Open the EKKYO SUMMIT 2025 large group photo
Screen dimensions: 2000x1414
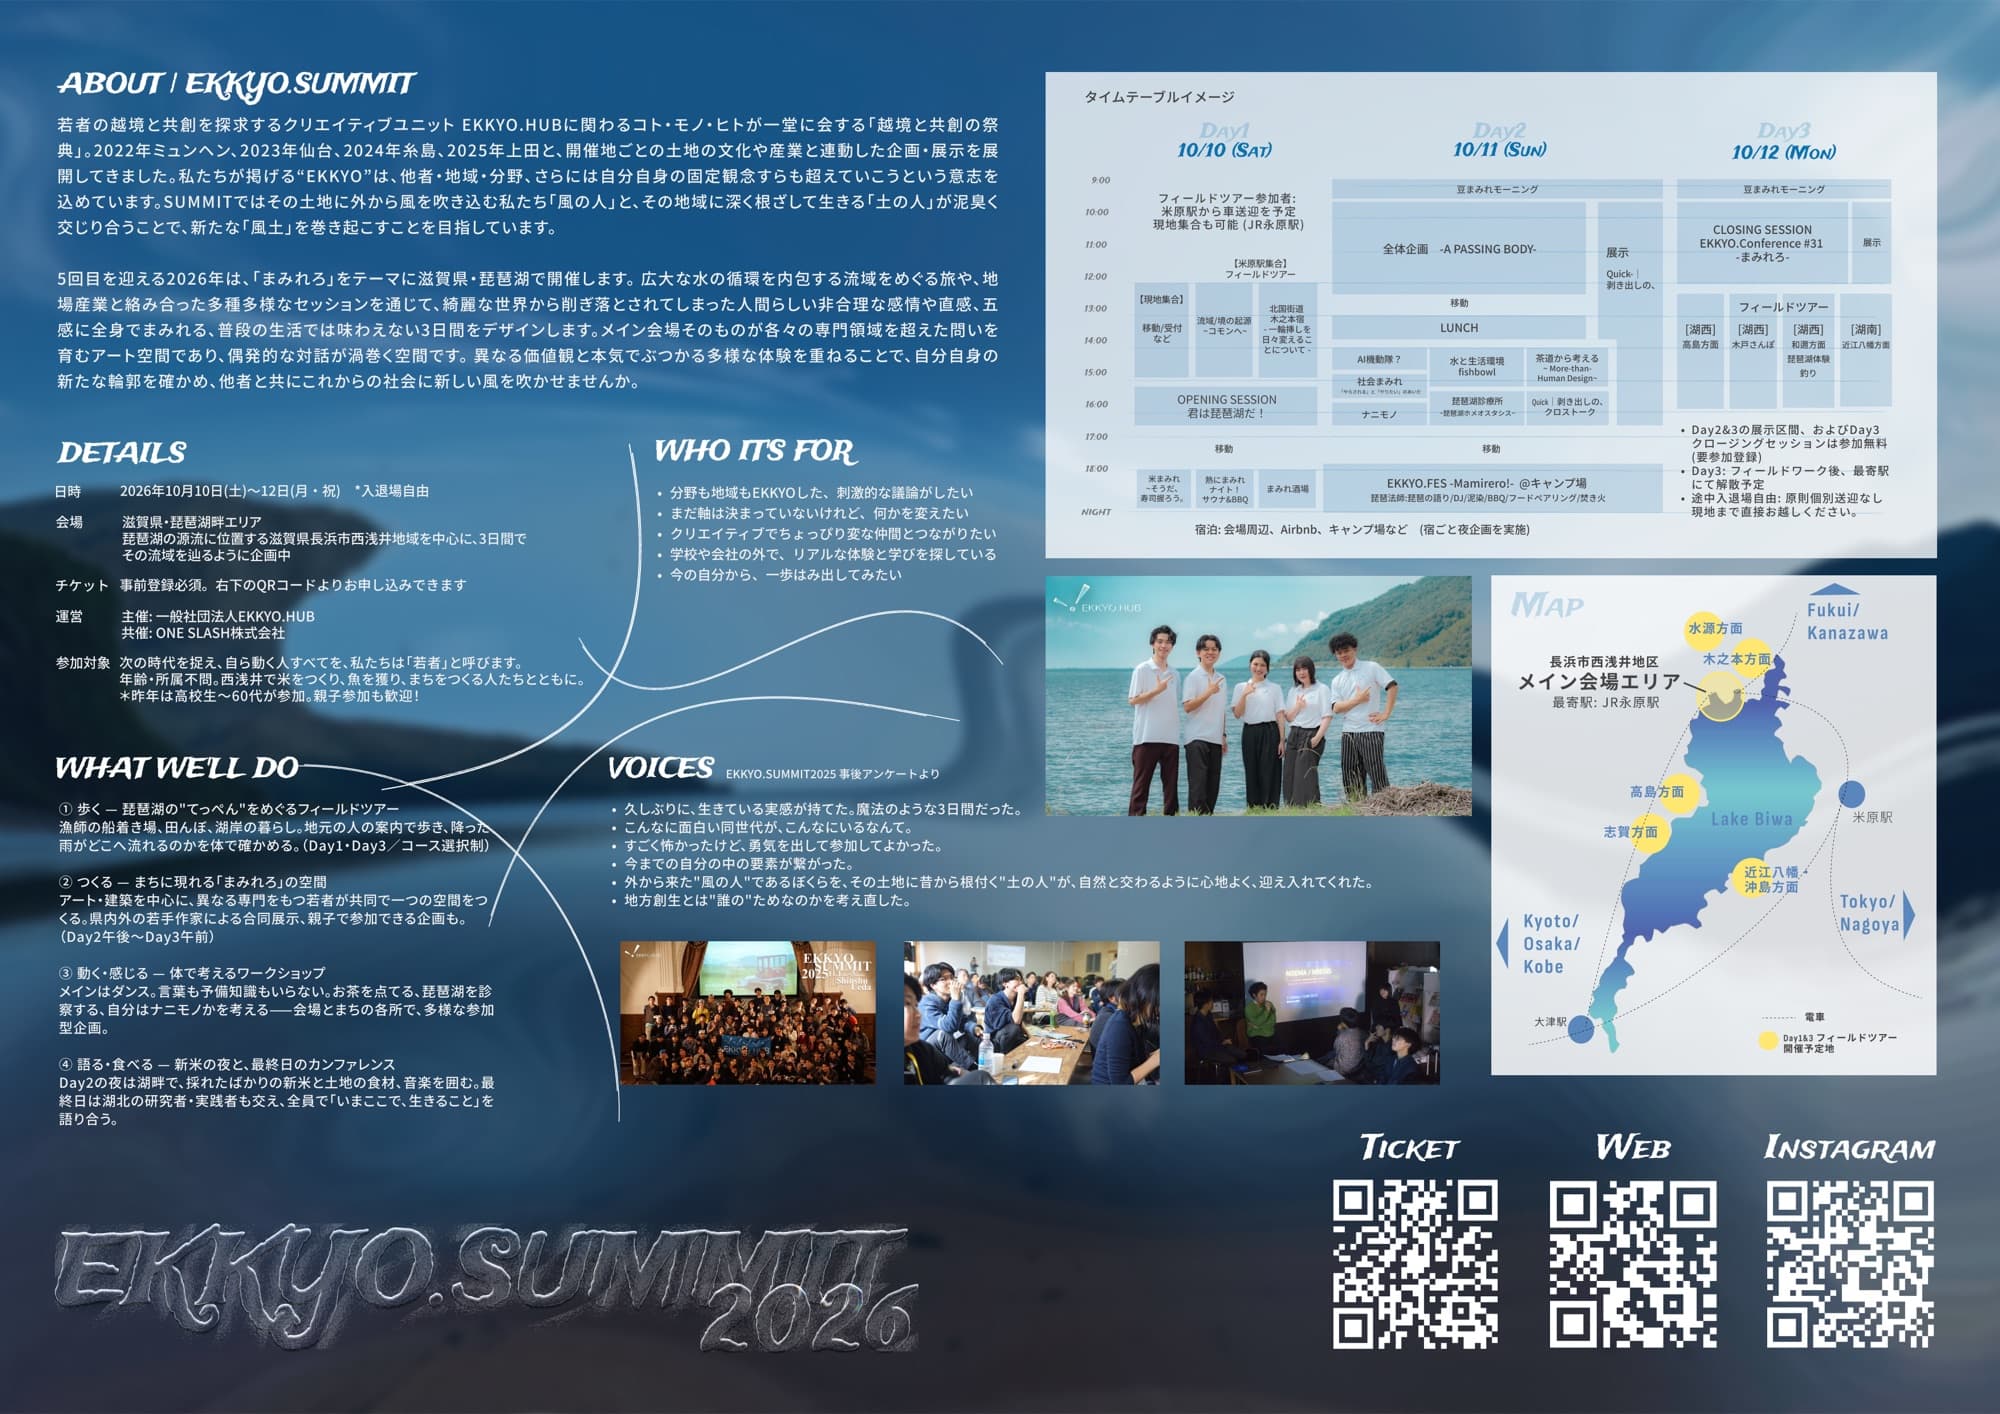[x=747, y=1012]
